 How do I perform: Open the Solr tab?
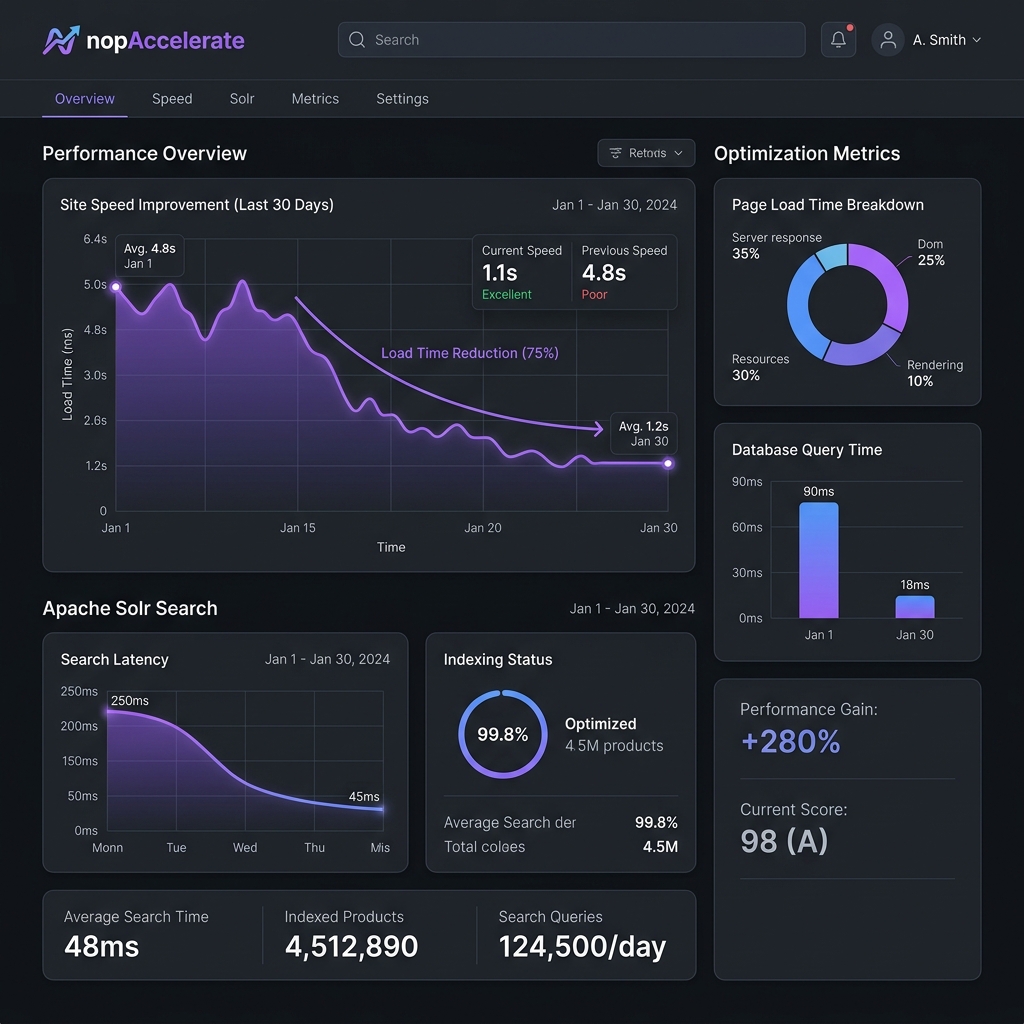(242, 99)
